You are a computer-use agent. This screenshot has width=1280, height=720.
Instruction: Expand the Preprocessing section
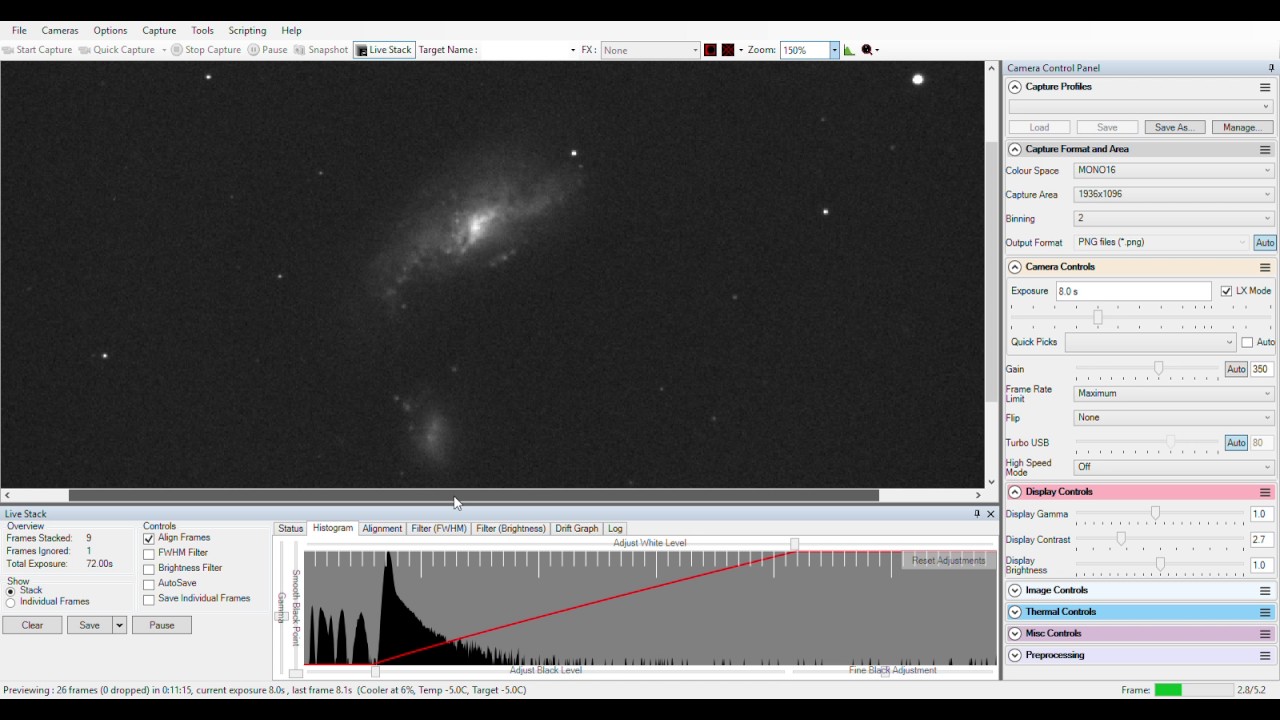1015,656
